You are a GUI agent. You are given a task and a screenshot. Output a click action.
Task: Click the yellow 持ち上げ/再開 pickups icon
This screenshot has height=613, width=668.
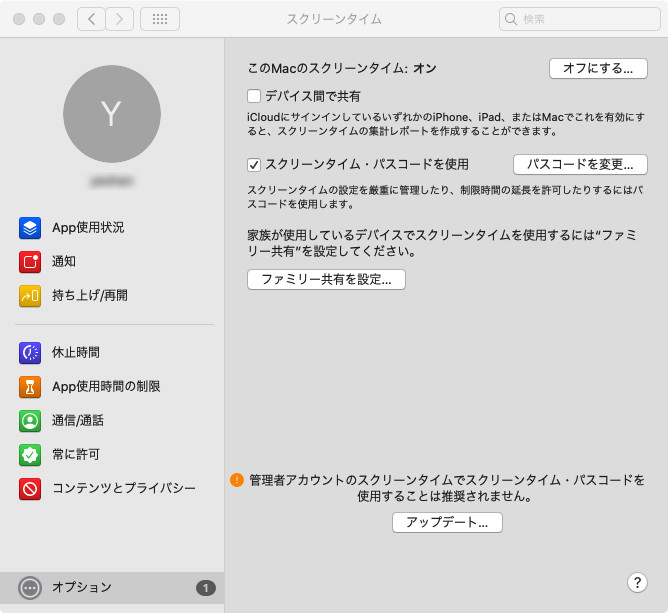(30, 296)
